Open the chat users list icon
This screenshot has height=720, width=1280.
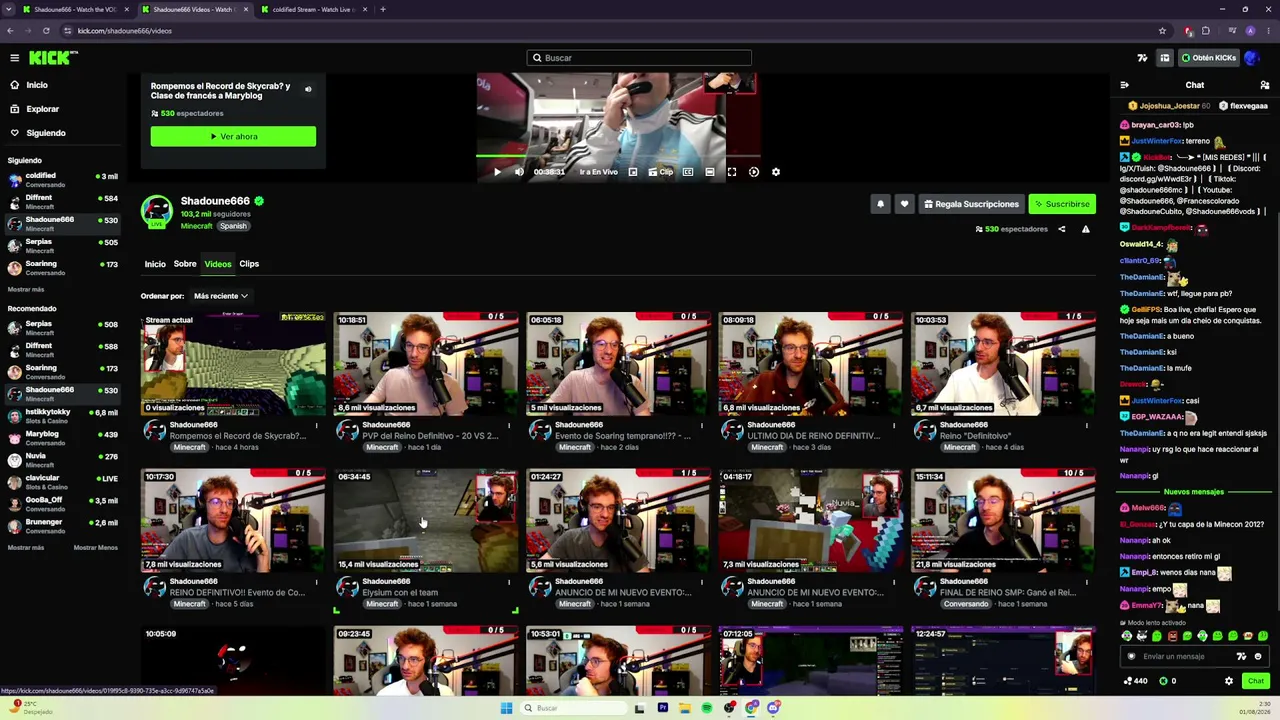[x=1265, y=85]
